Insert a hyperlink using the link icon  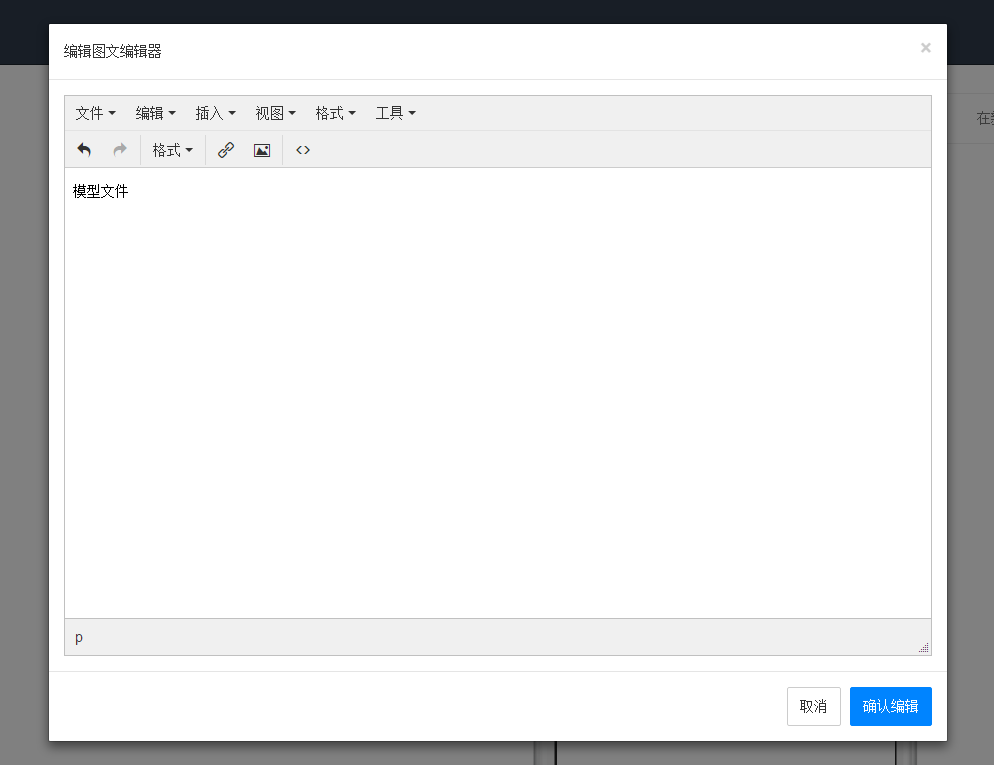226,150
